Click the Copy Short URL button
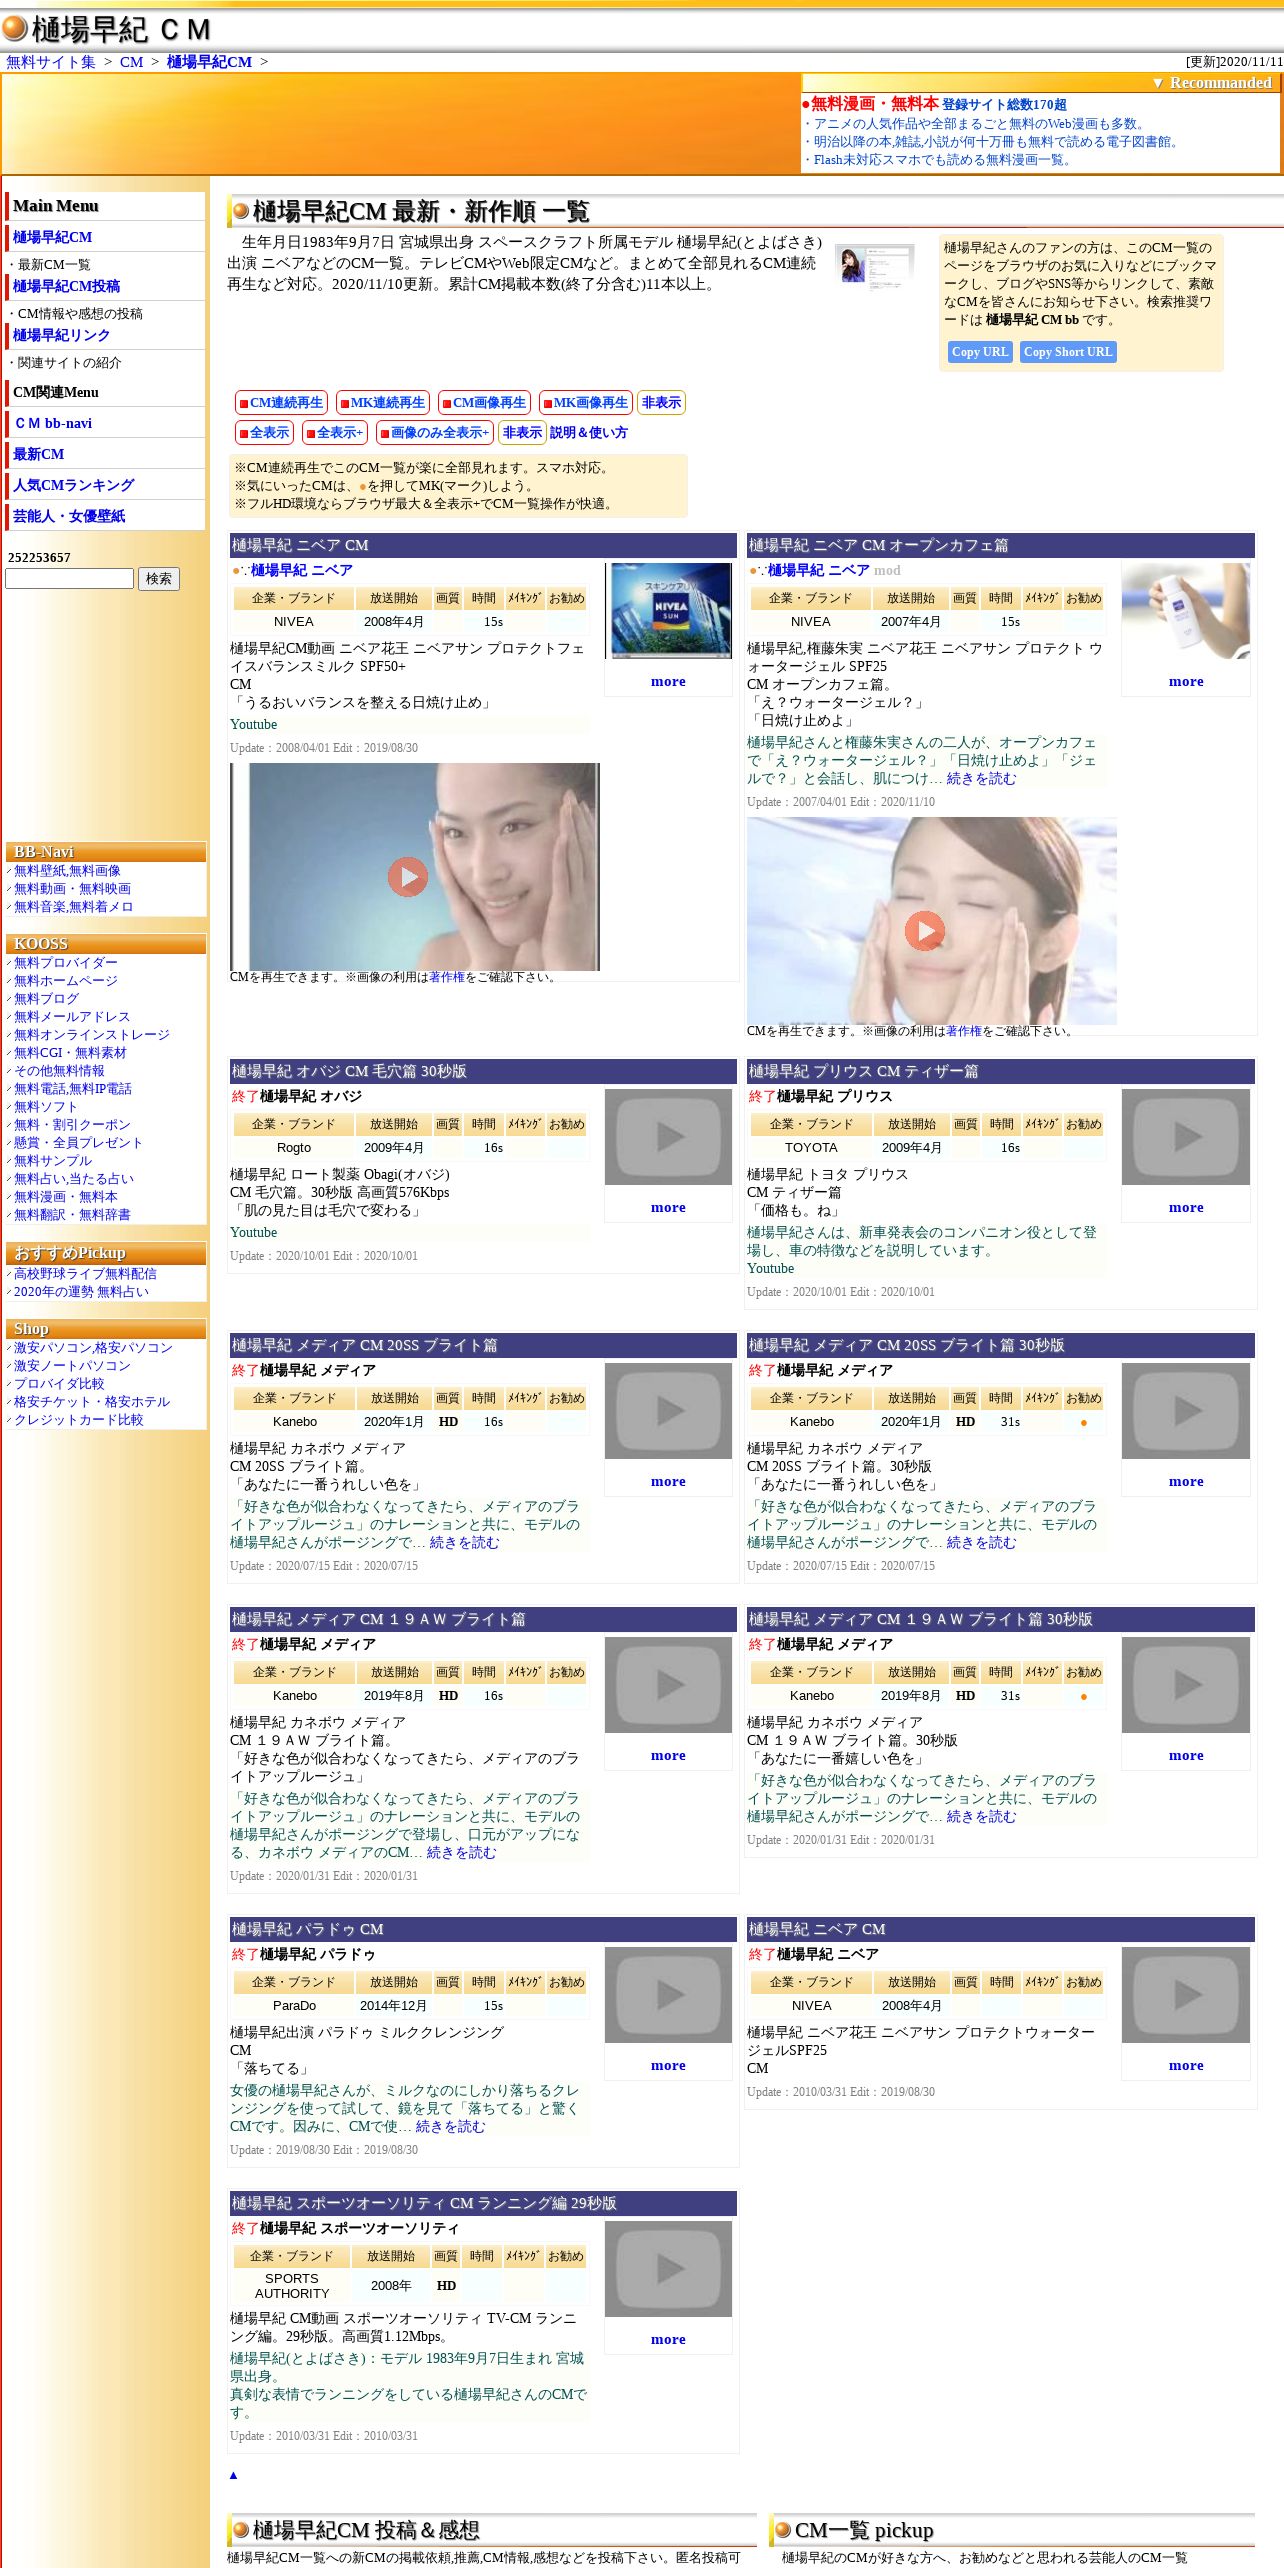The width and height of the screenshot is (1284, 2568). 1068,352
